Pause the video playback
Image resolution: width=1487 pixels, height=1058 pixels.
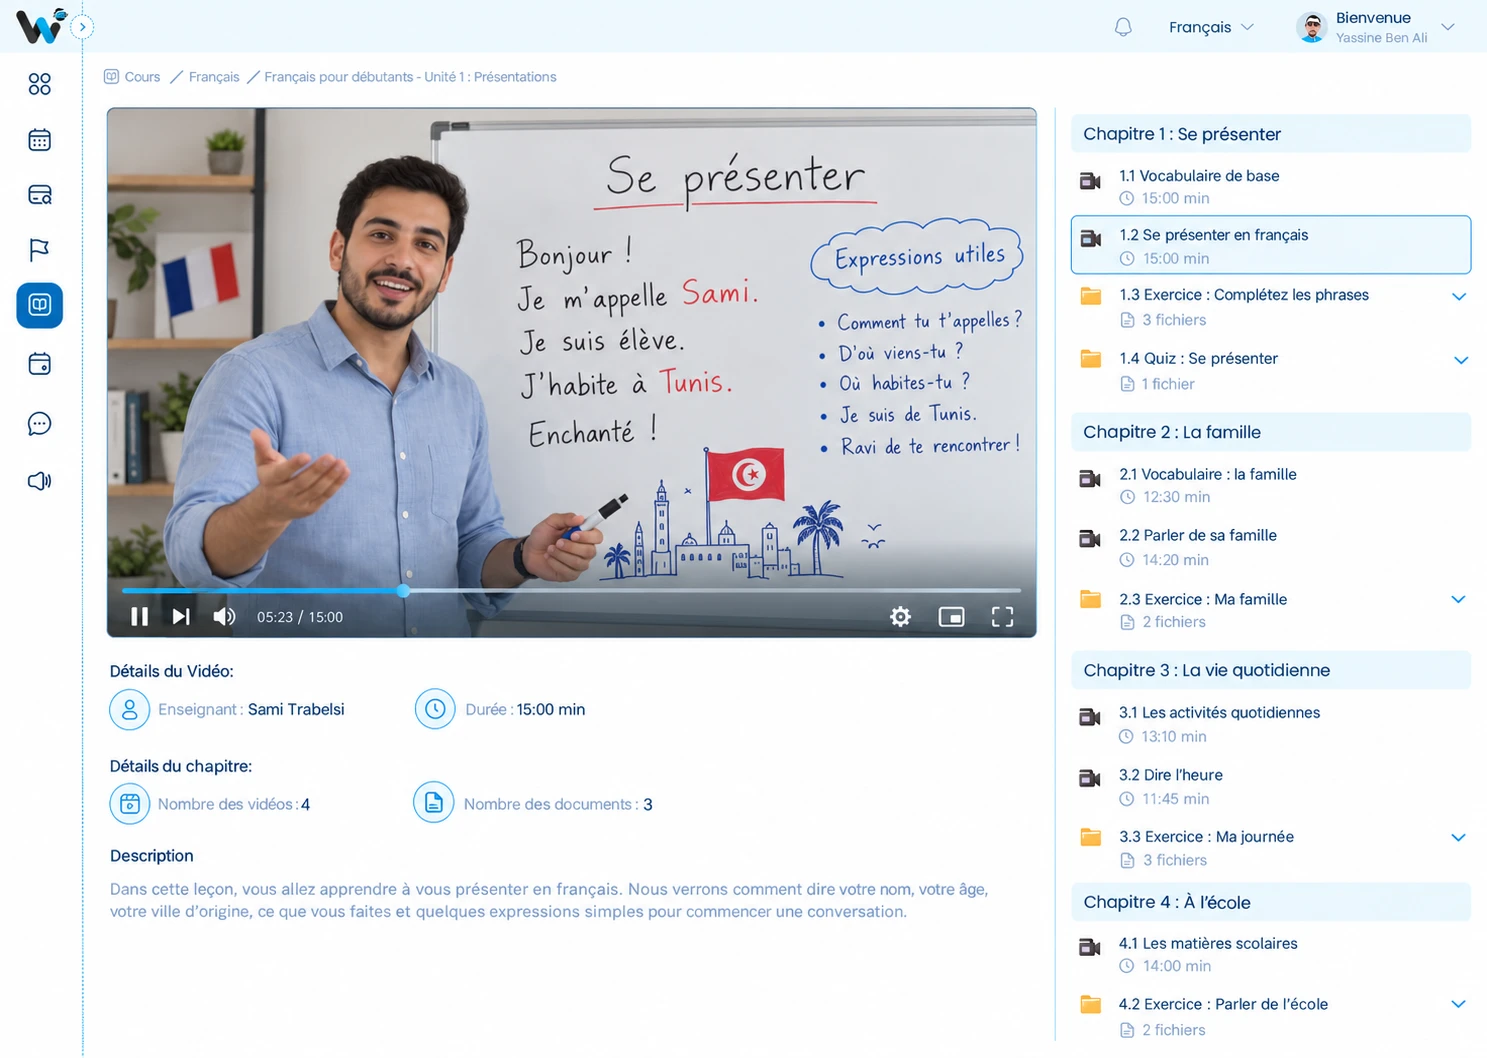pyautogui.click(x=140, y=617)
